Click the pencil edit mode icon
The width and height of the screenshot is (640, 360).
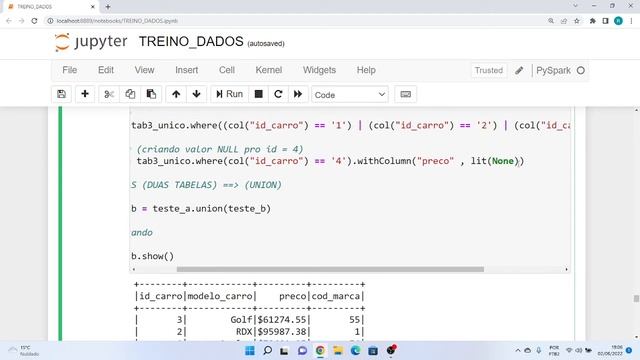click(x=519, y=70)
